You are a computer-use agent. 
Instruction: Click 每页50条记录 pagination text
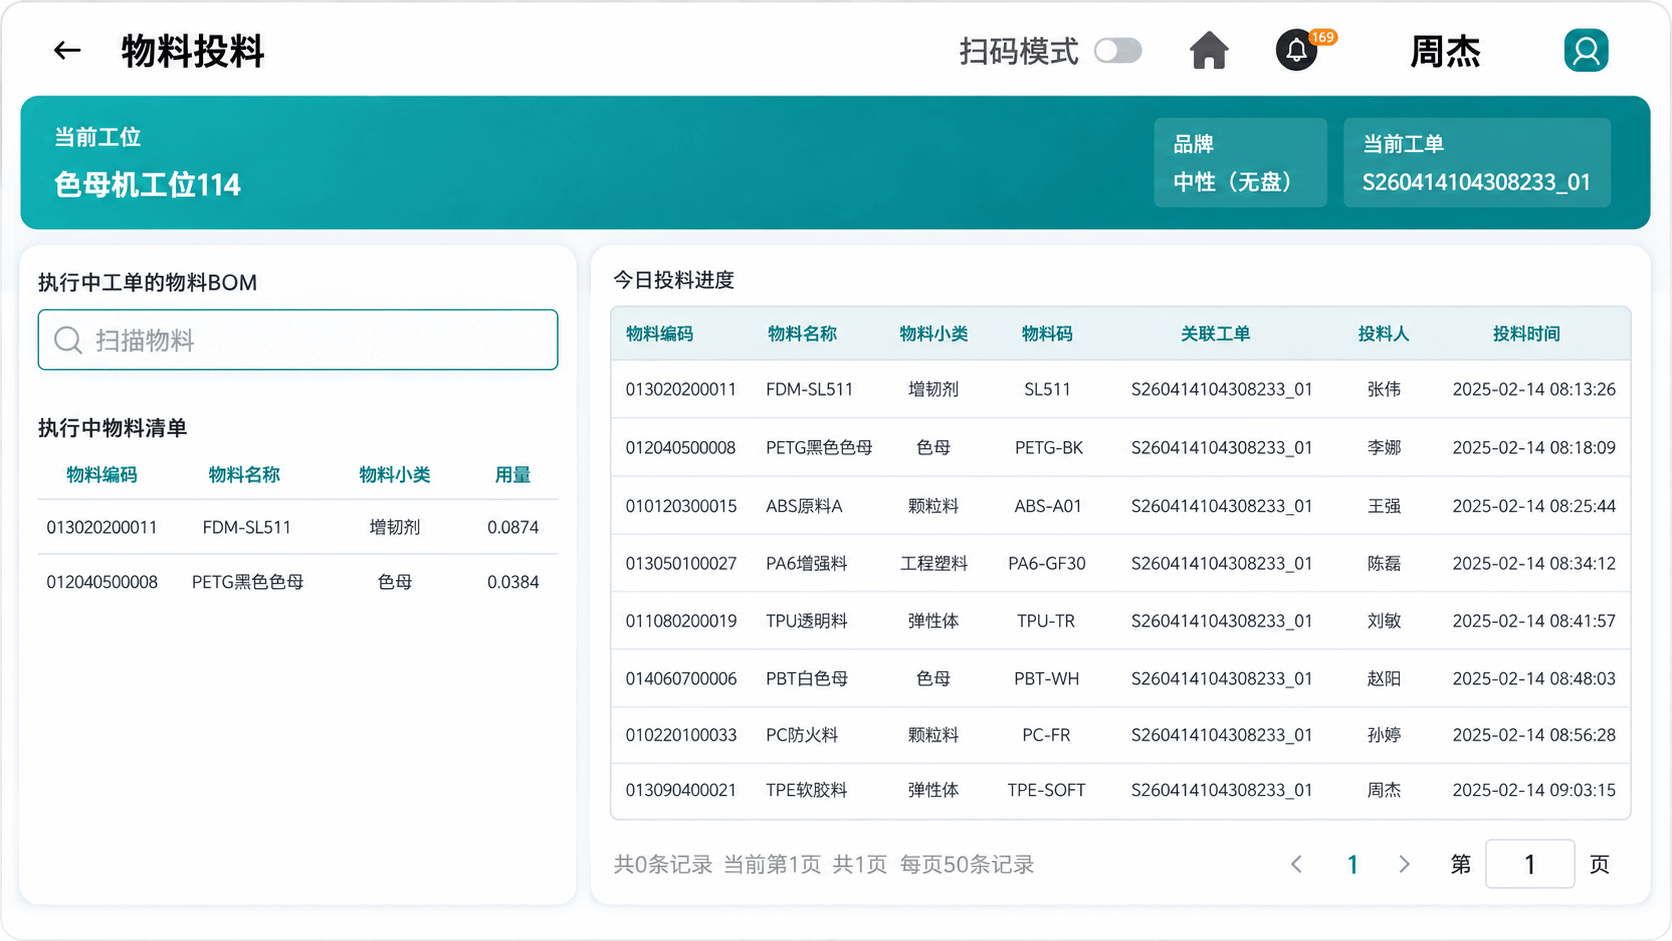point(967,864)
